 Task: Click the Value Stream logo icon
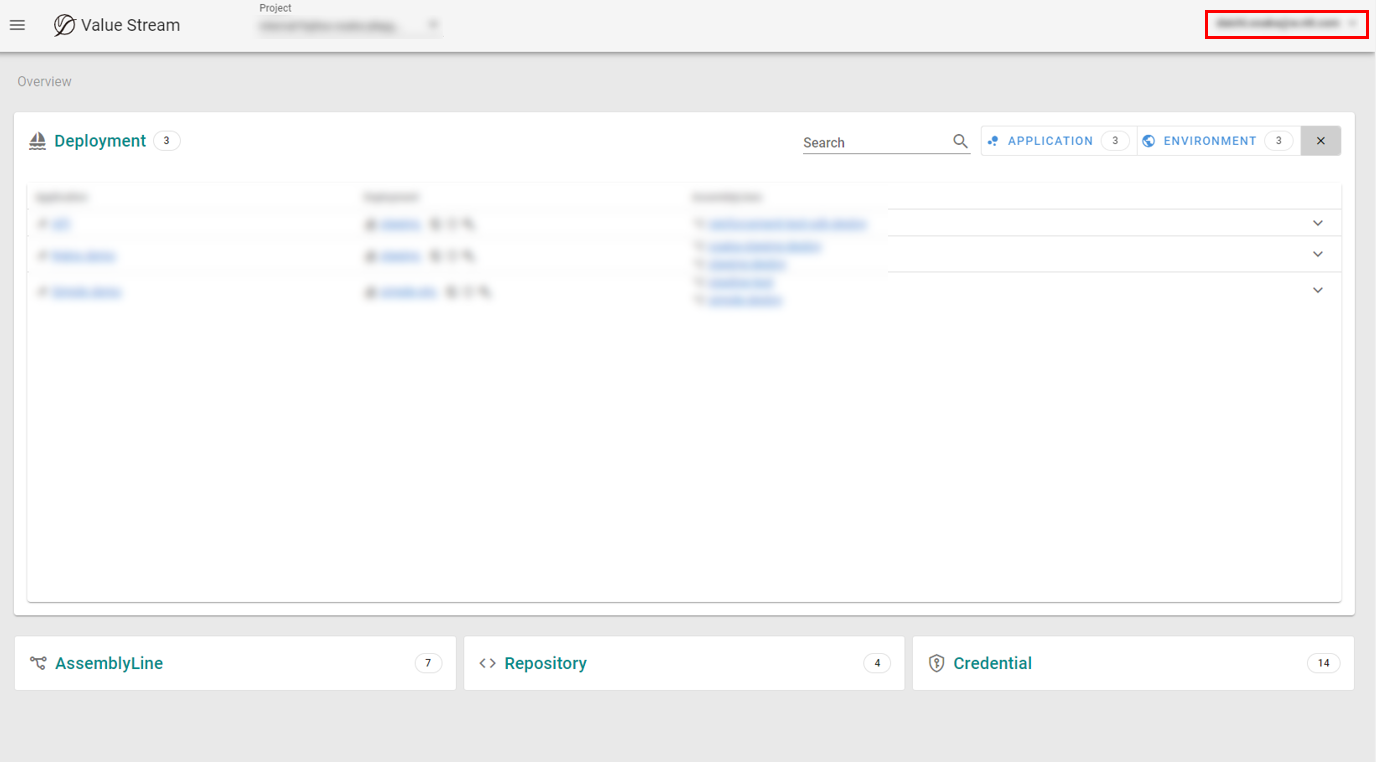(65, 25)
